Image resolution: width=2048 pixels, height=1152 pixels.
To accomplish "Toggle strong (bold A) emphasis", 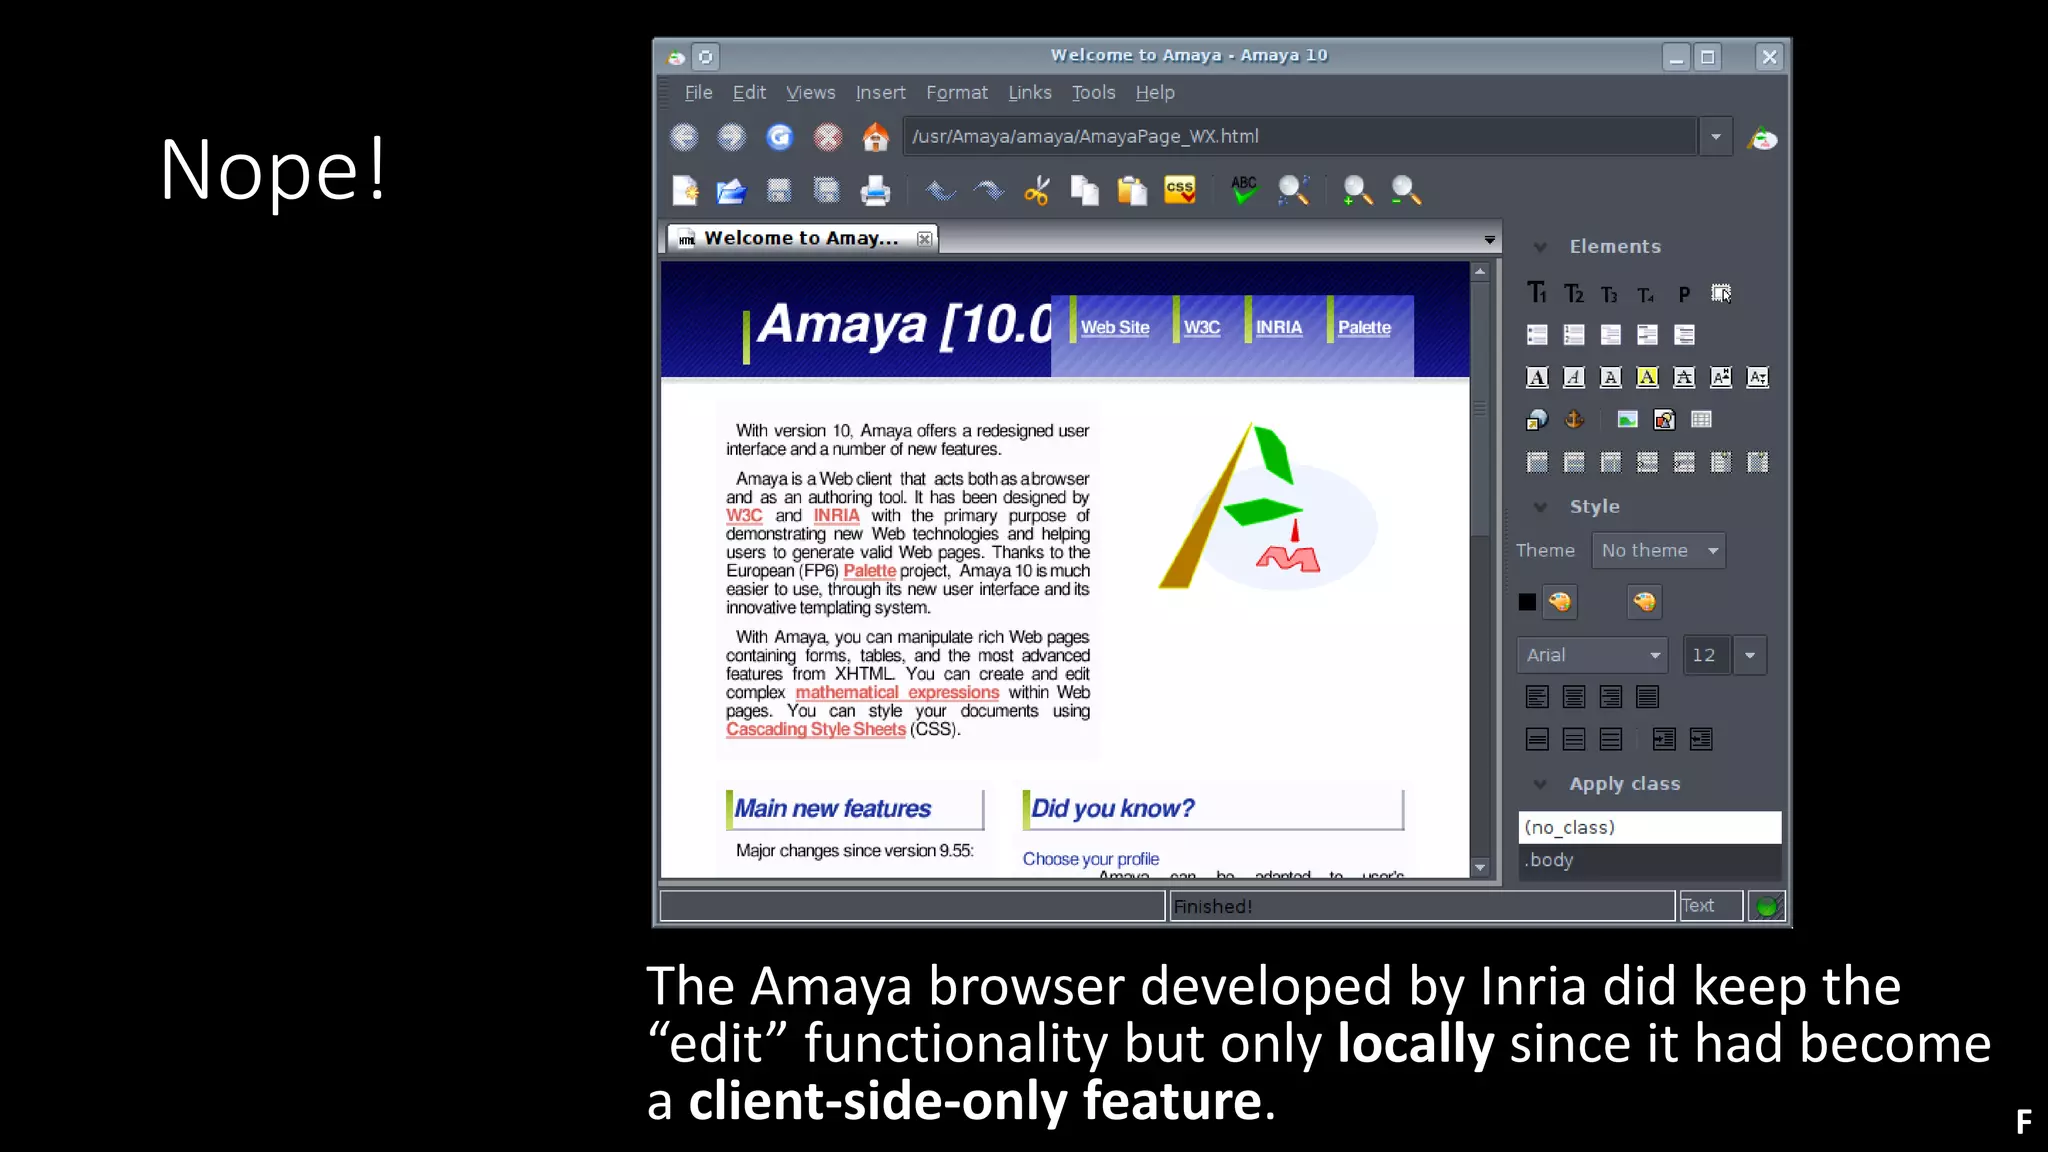I will pos(1537,377).
